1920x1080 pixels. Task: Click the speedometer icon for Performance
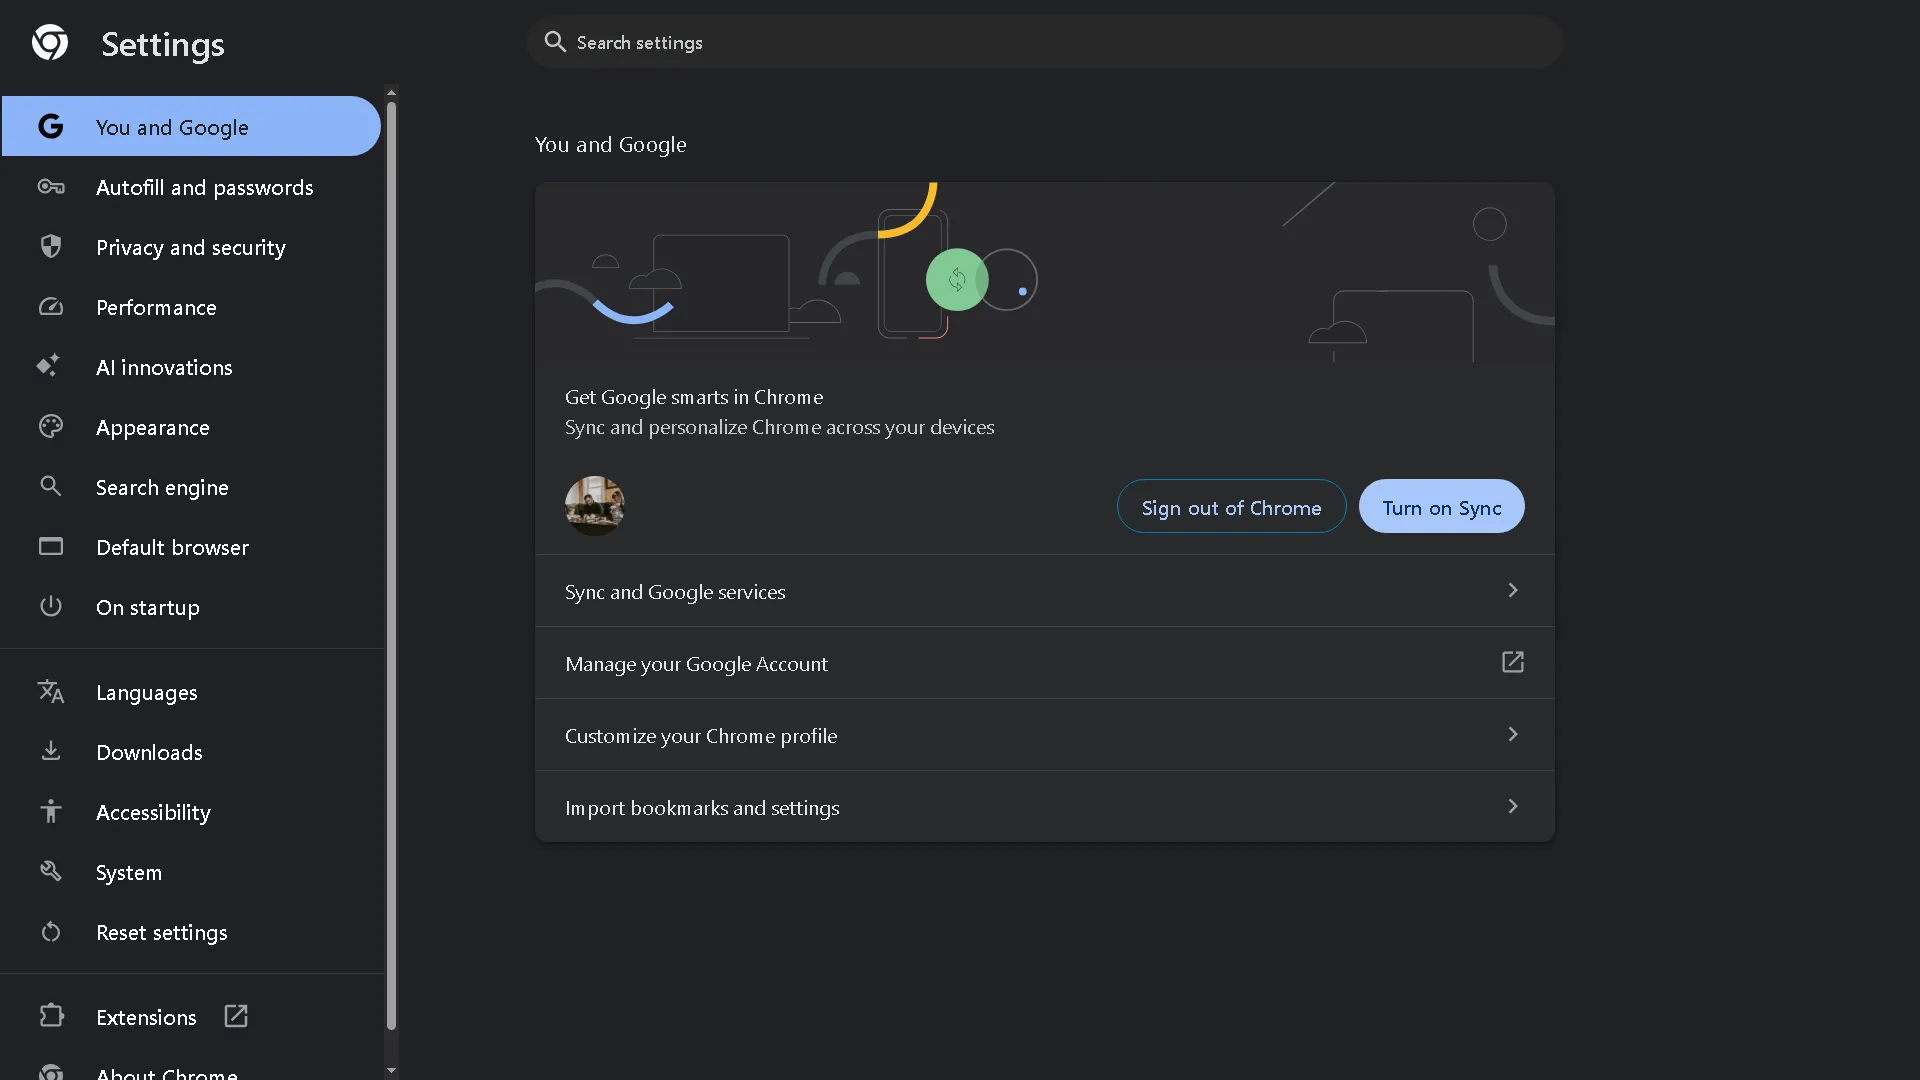click(50, 307)
